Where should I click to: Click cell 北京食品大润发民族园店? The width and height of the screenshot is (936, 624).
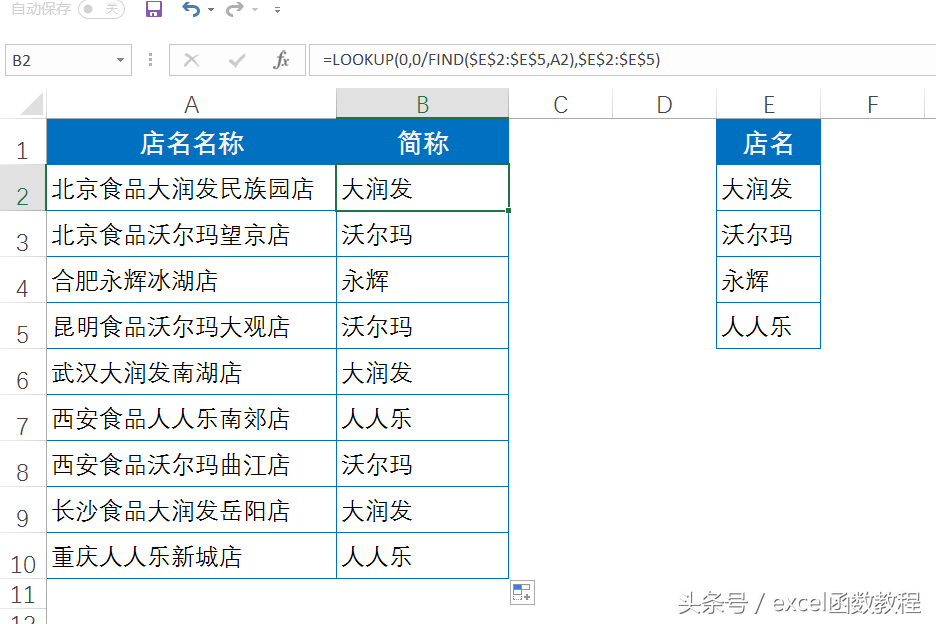(192, 188)
